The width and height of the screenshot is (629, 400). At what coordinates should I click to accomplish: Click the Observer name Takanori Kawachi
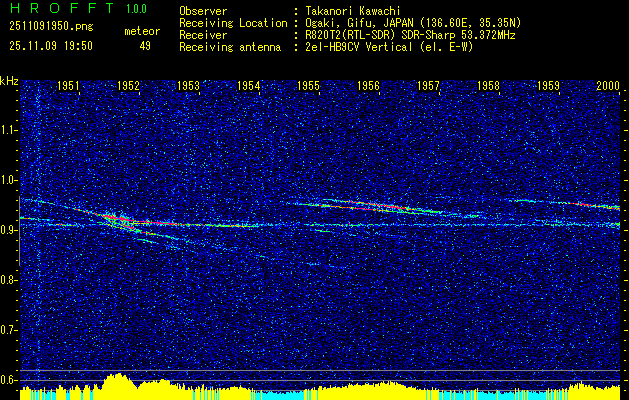point(351,11)
